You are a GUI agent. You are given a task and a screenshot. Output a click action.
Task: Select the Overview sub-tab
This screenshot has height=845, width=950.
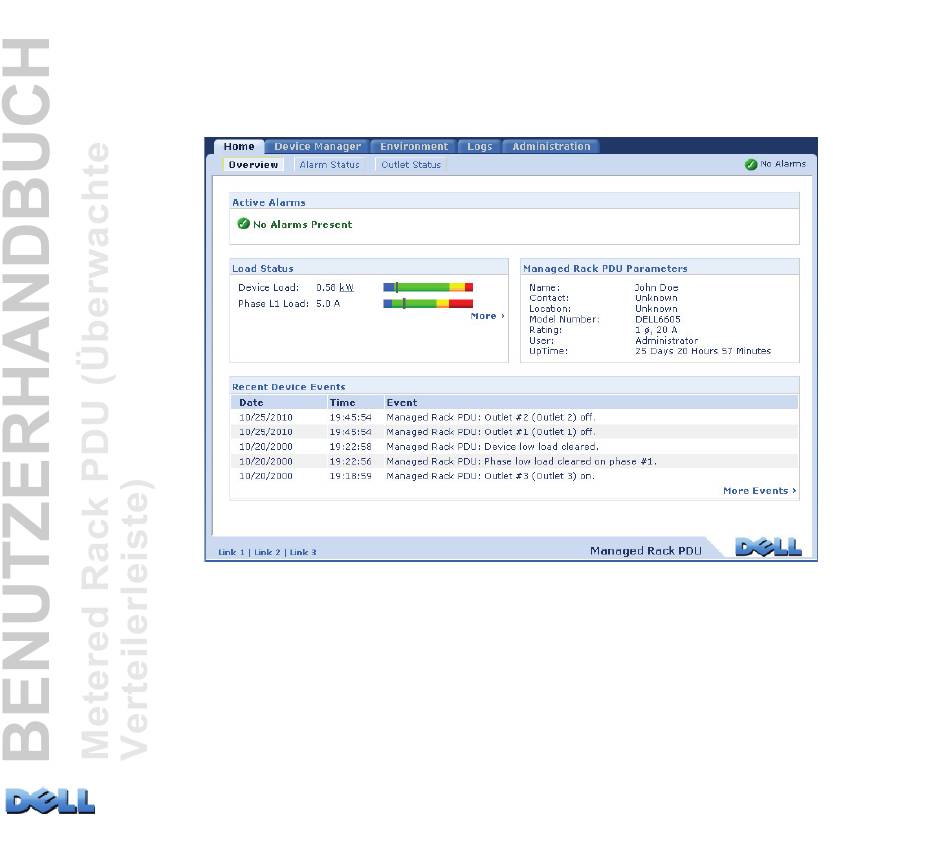point(253,165)
